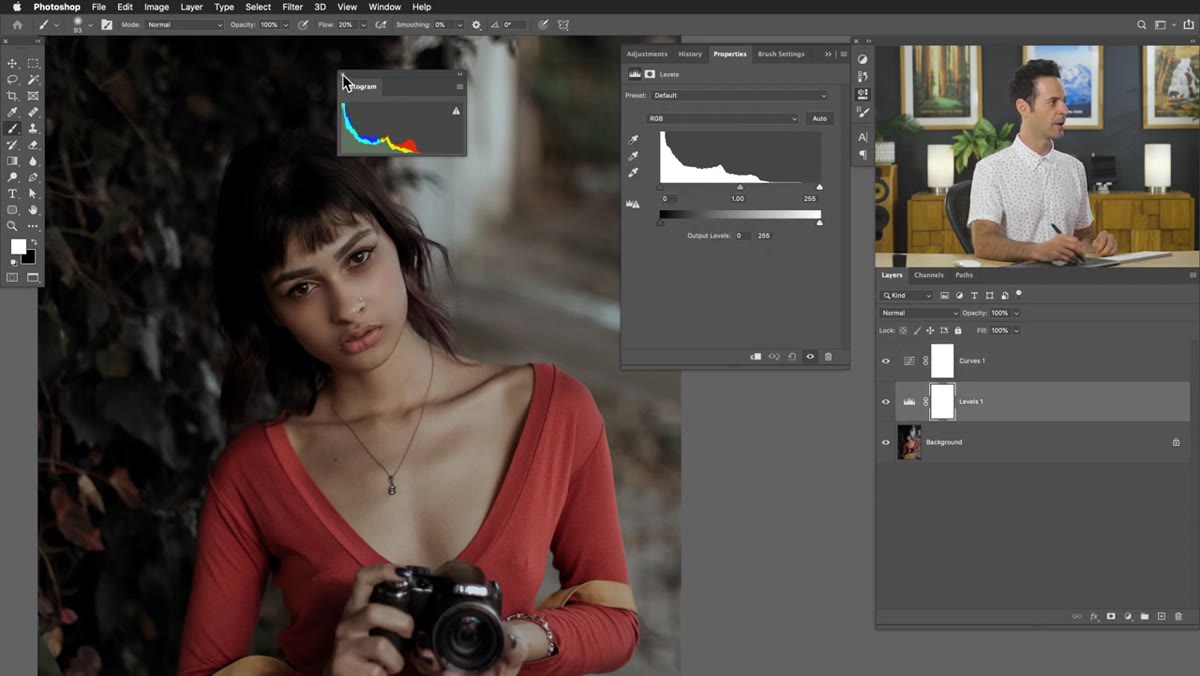Select the Background layer thumbnail
Image resolution: width=1200 pixels, height=676 pixels.
909,442
